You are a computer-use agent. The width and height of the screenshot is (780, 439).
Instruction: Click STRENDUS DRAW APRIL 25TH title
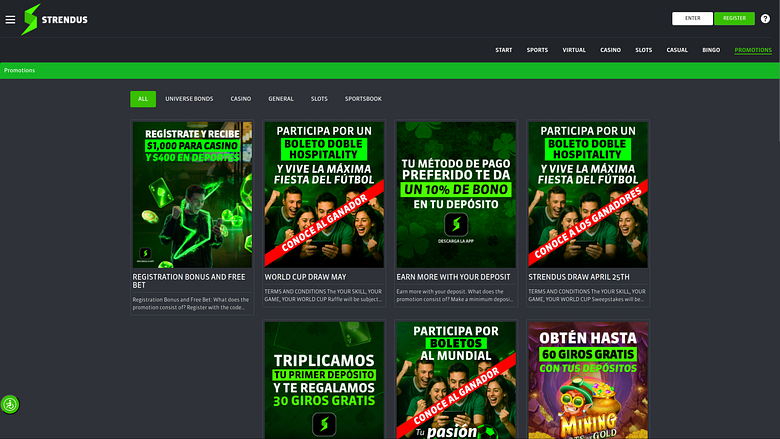(579, 277)
